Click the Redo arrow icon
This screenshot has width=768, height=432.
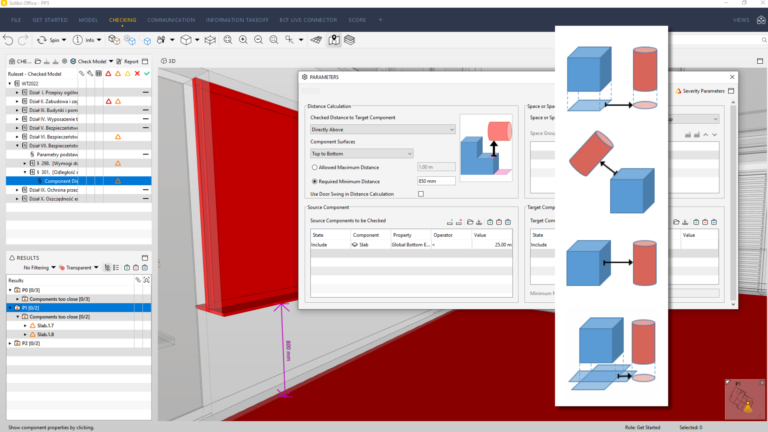tap(23, 40)
